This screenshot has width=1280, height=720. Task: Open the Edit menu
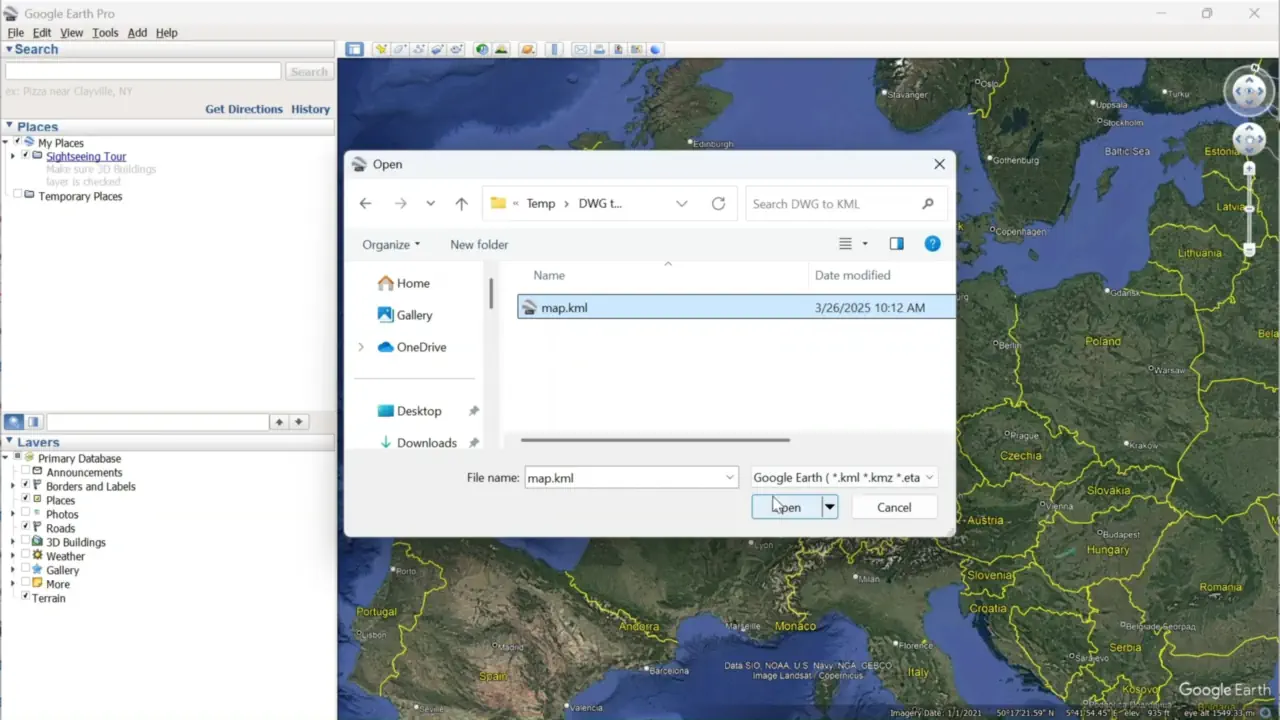[x=41, y=33]
